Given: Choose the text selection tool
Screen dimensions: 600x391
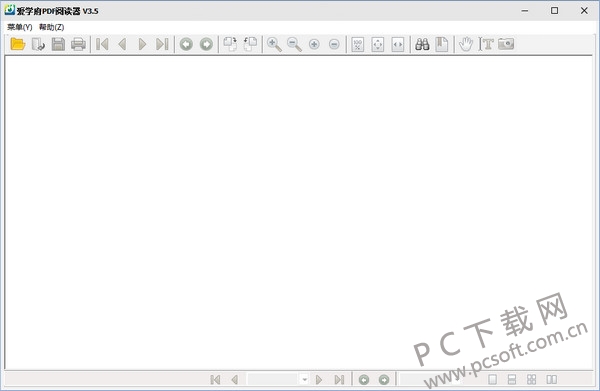Looking at the screenshot, I should click(486, 44).
